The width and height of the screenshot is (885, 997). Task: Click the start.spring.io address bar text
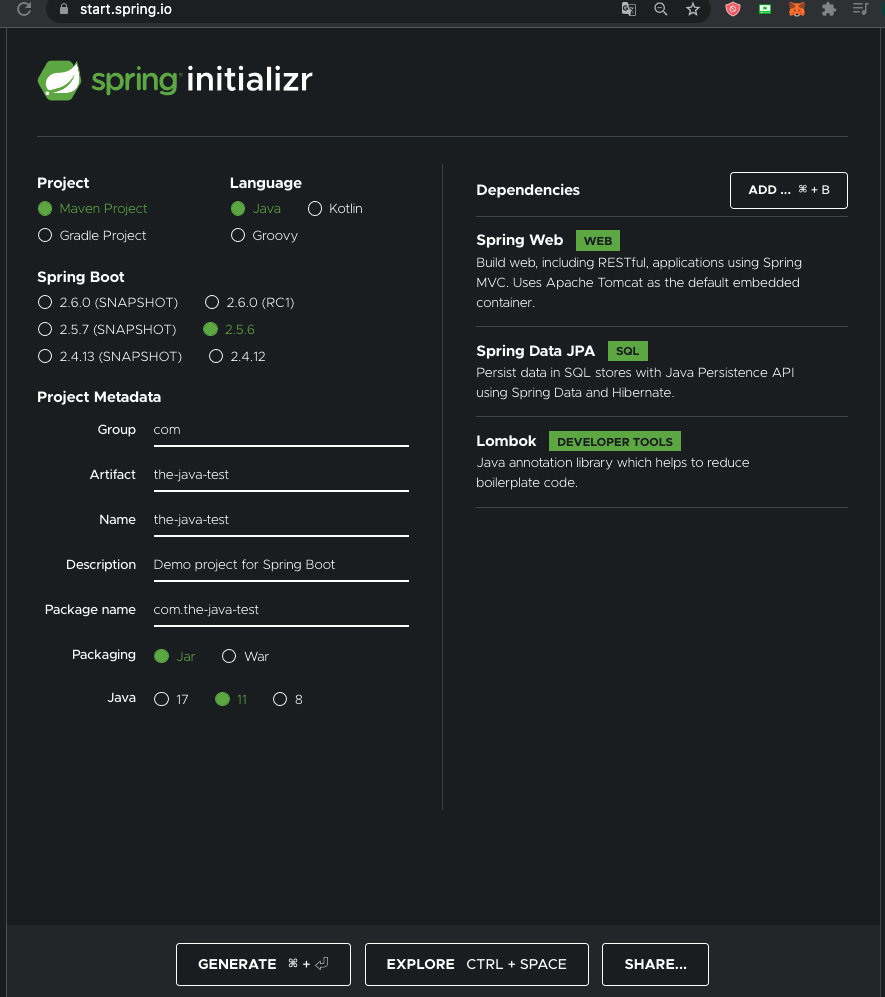[126, 10]
